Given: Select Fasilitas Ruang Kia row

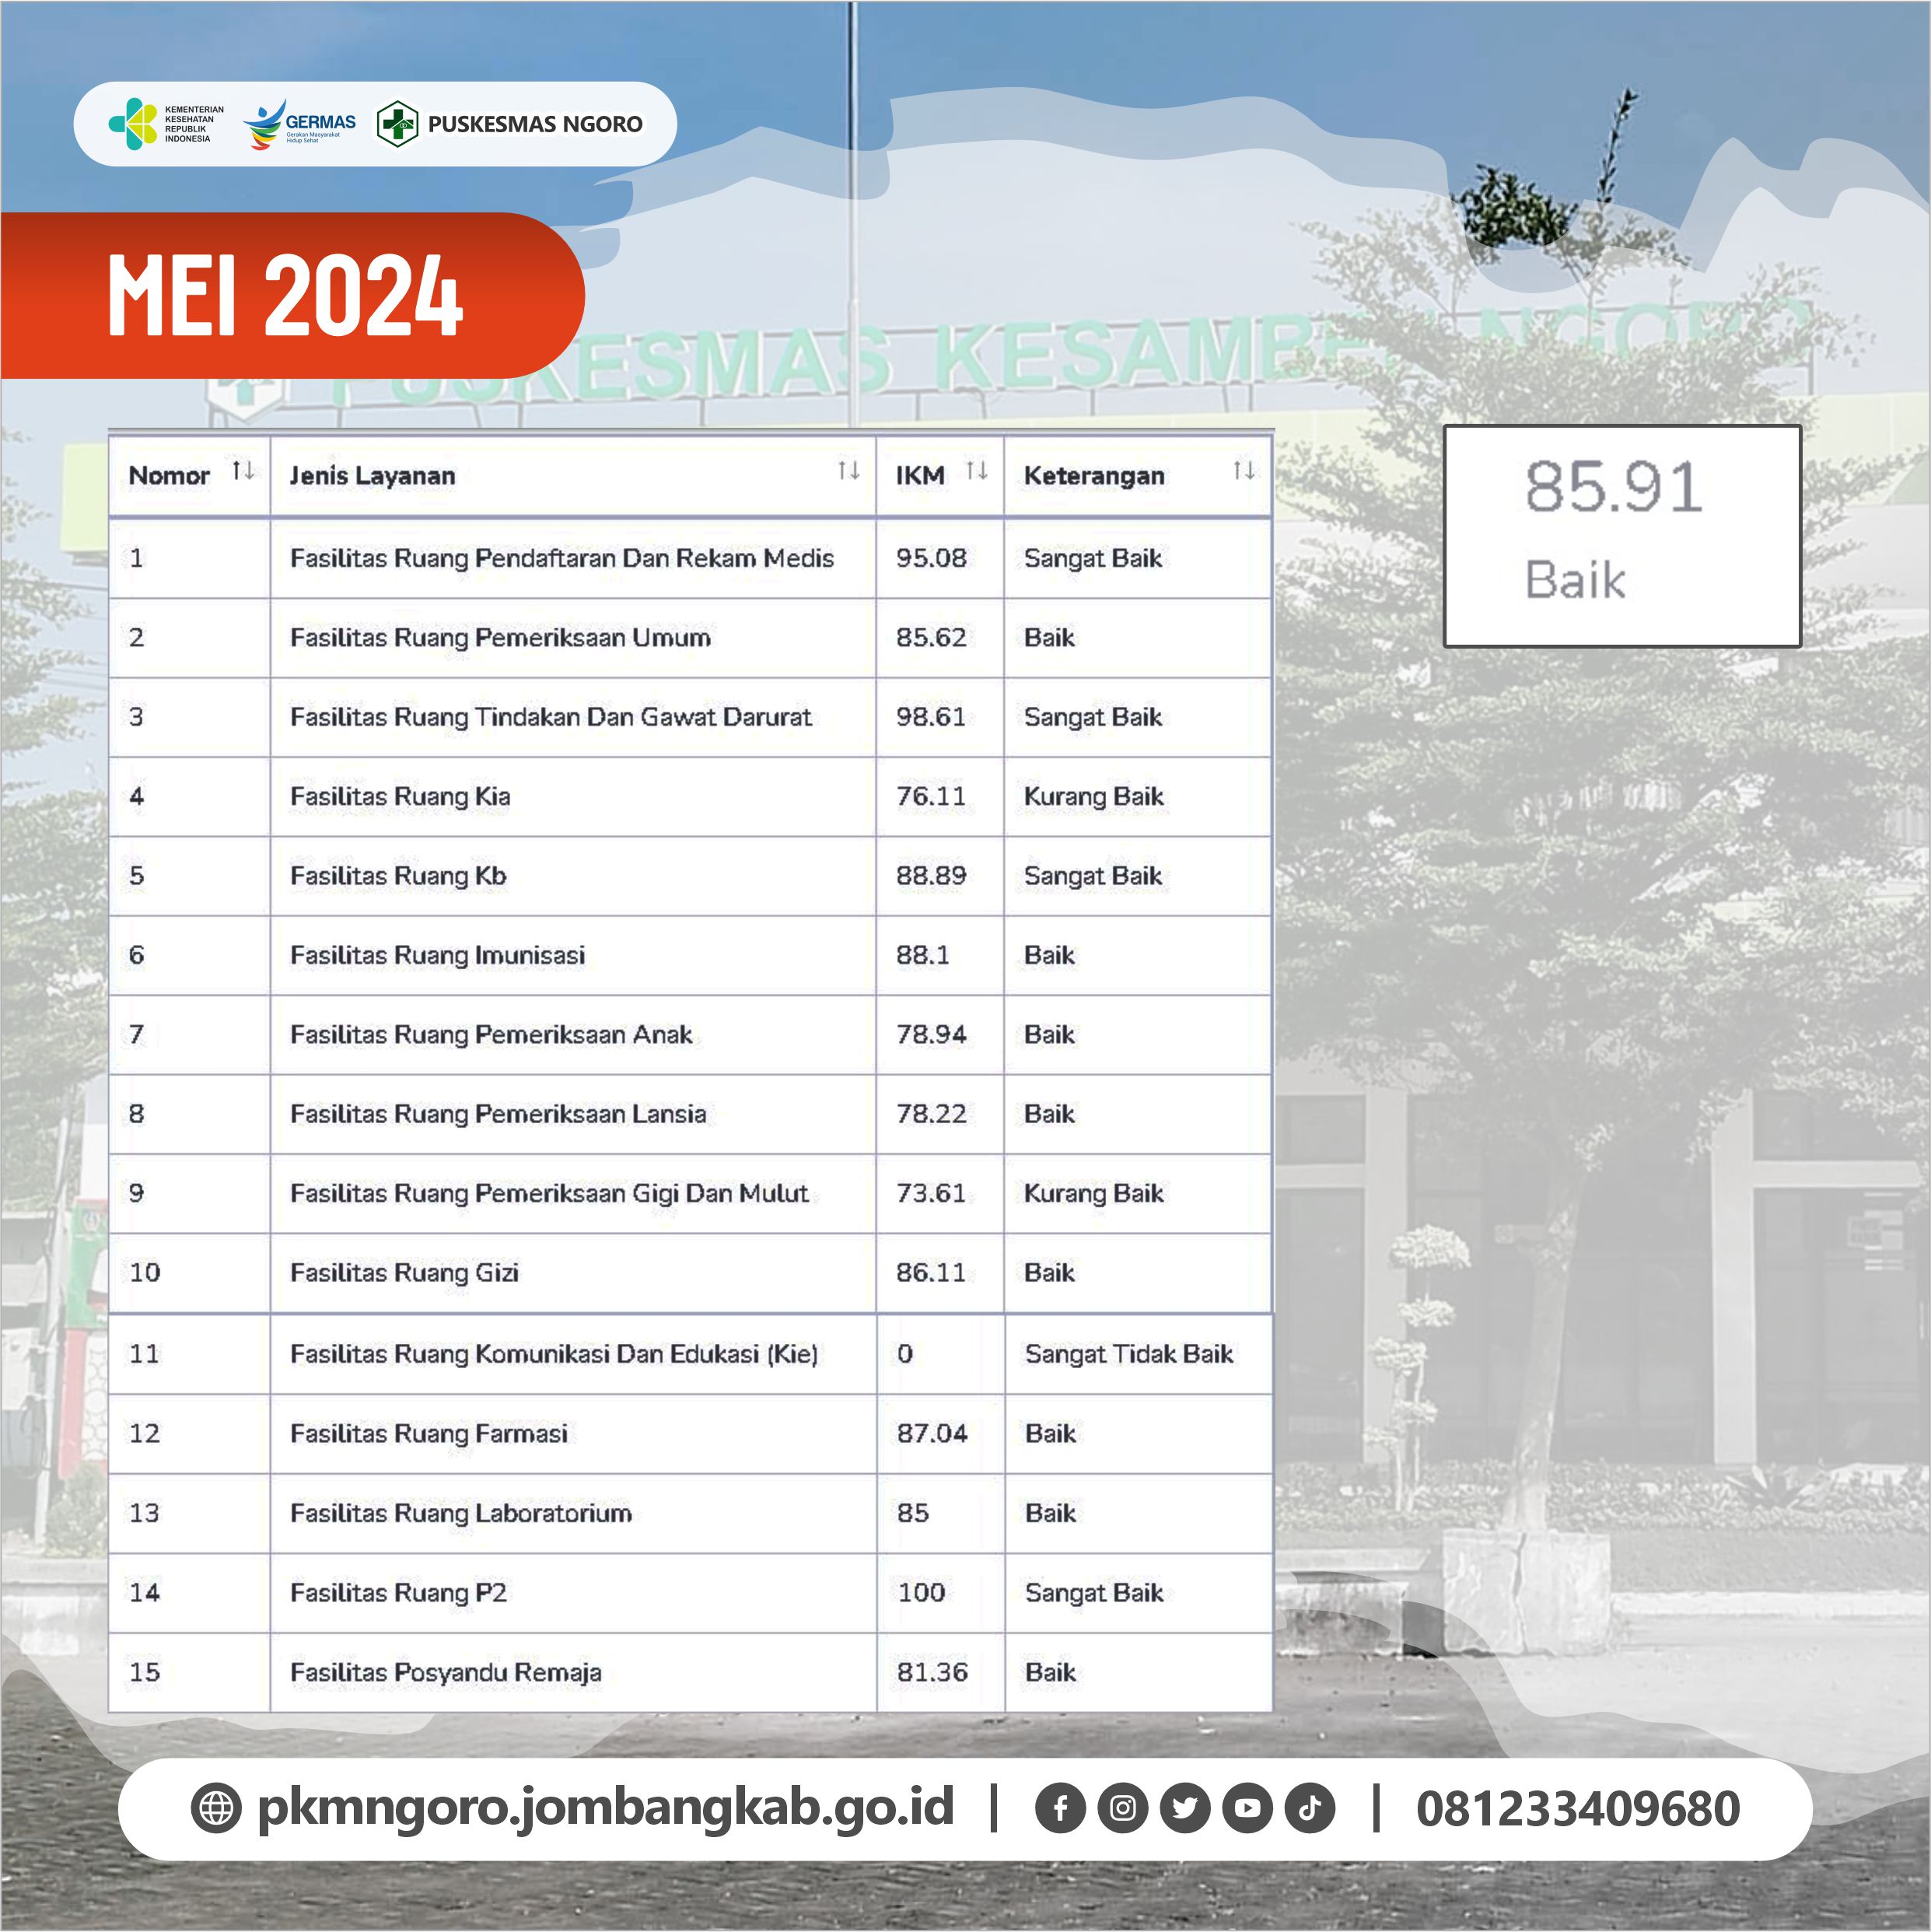Looking at the screenshot, I should pyautogui.click(x=690, y=797).
